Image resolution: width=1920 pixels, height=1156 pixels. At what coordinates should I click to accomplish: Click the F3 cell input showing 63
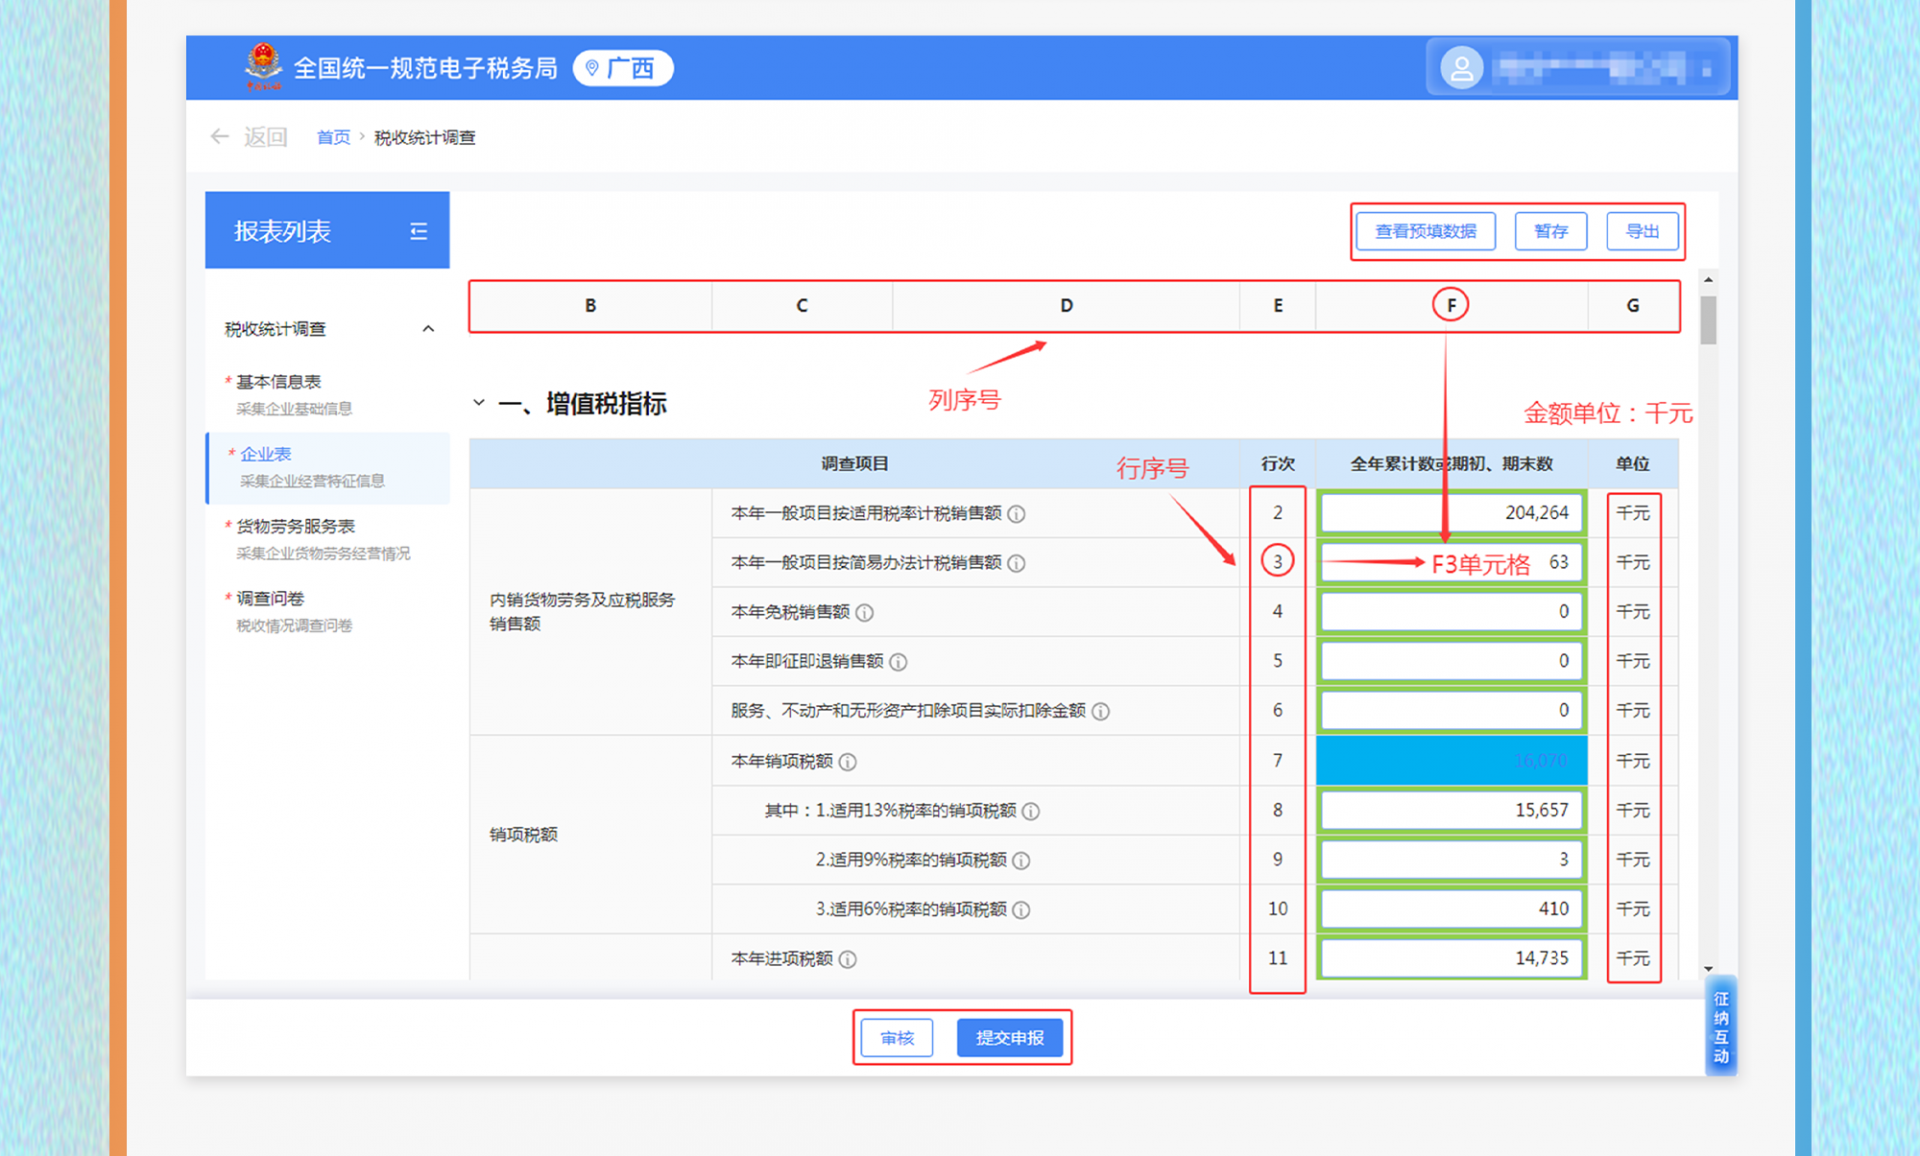[1450, 562]
